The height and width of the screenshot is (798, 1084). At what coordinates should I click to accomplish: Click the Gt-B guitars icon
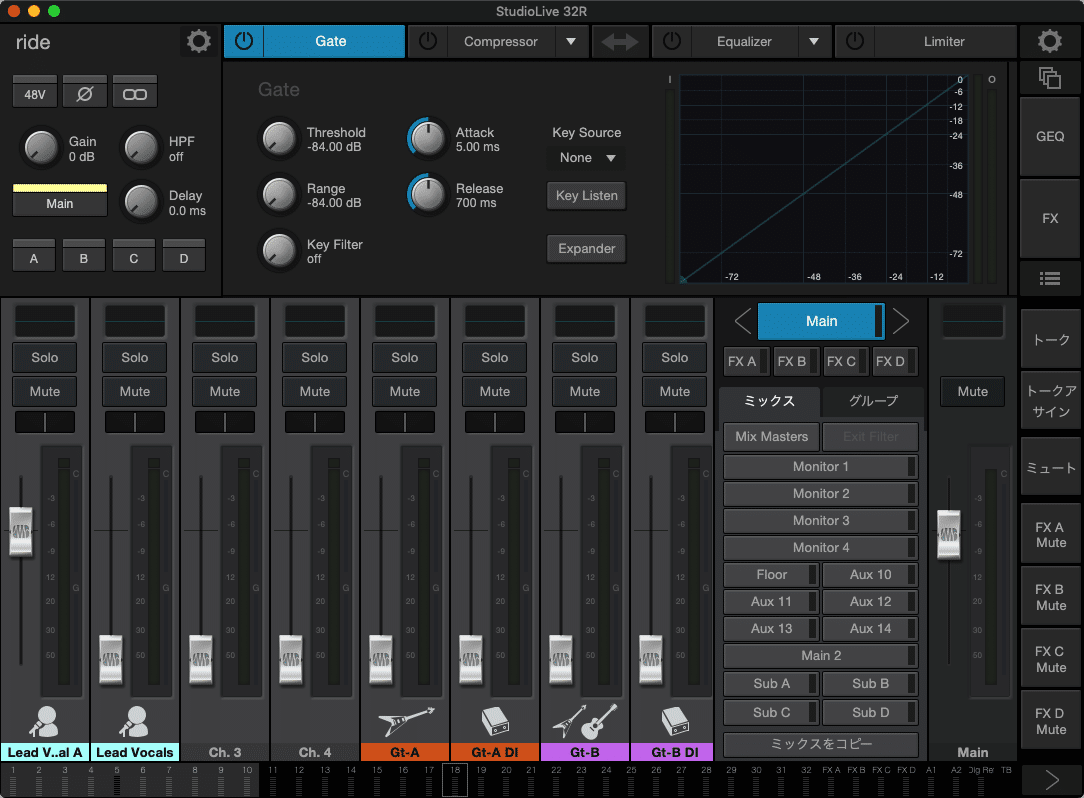pos(585,721)
